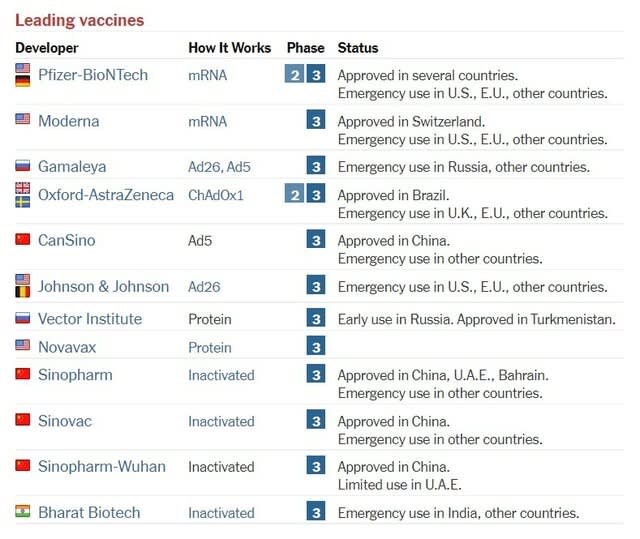Click the Russian flag next to Gamaleya
Screen dimensions: 640x539
click(23, 166)
